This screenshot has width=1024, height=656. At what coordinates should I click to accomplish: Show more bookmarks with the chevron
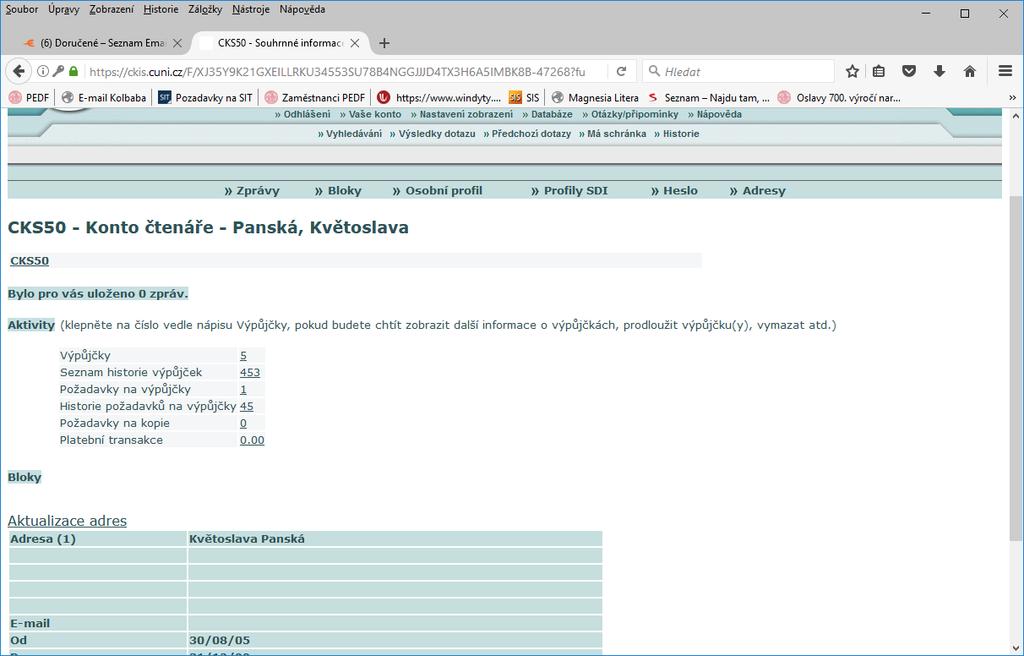tap(1012, 97)
